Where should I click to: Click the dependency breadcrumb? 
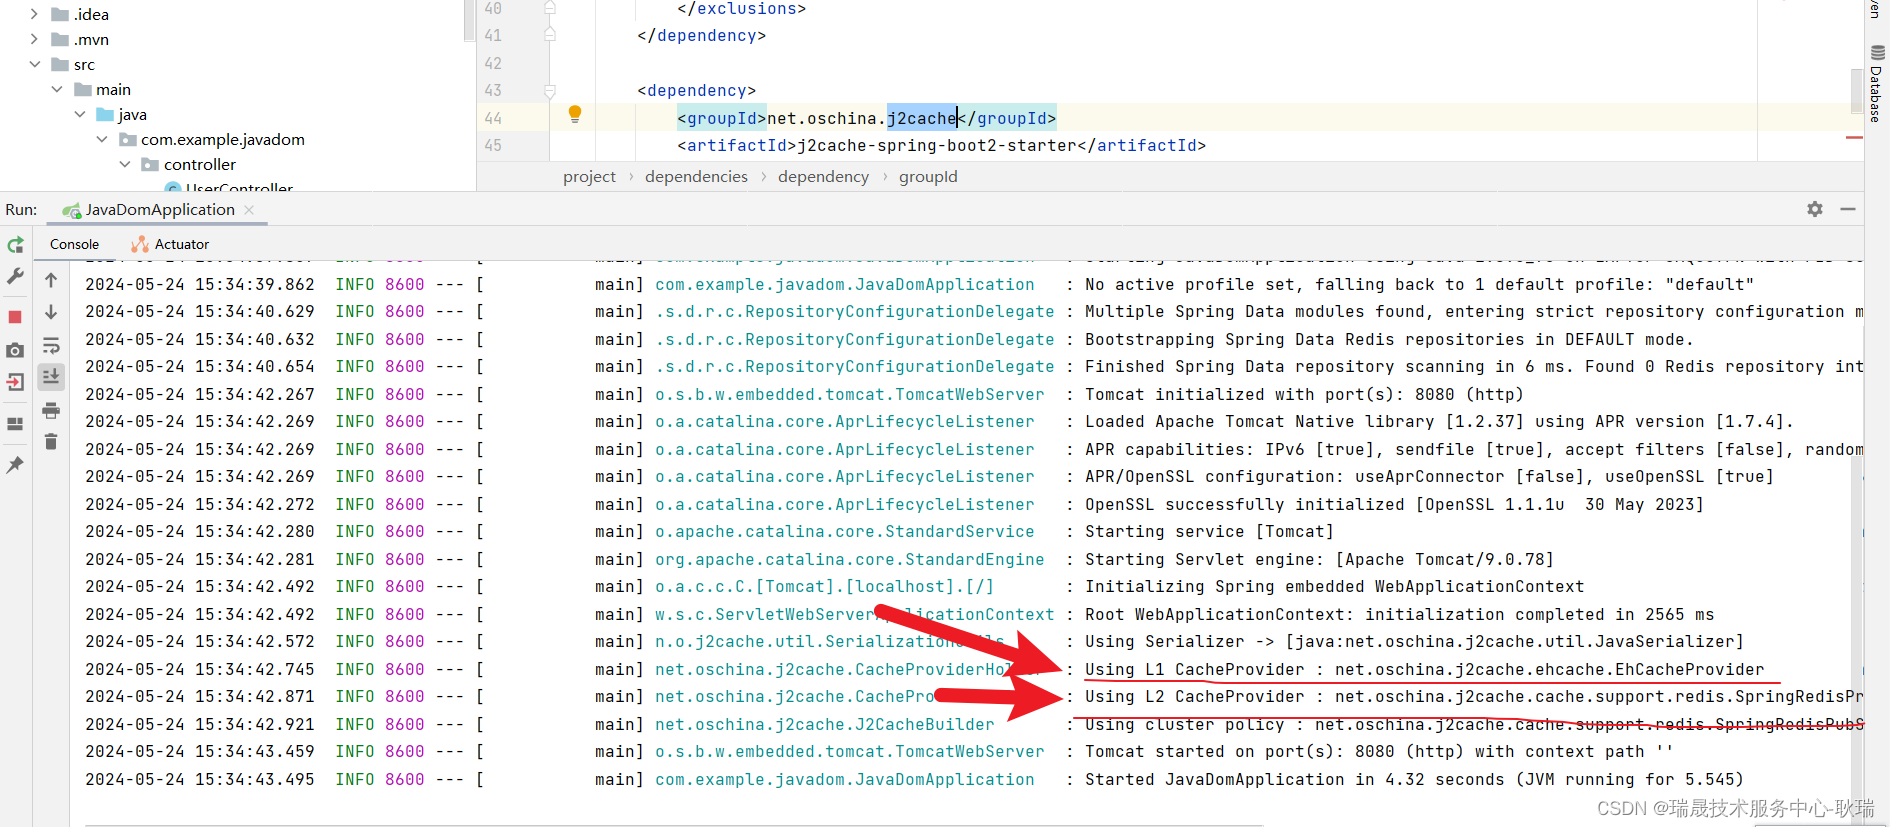coord(823,176)
